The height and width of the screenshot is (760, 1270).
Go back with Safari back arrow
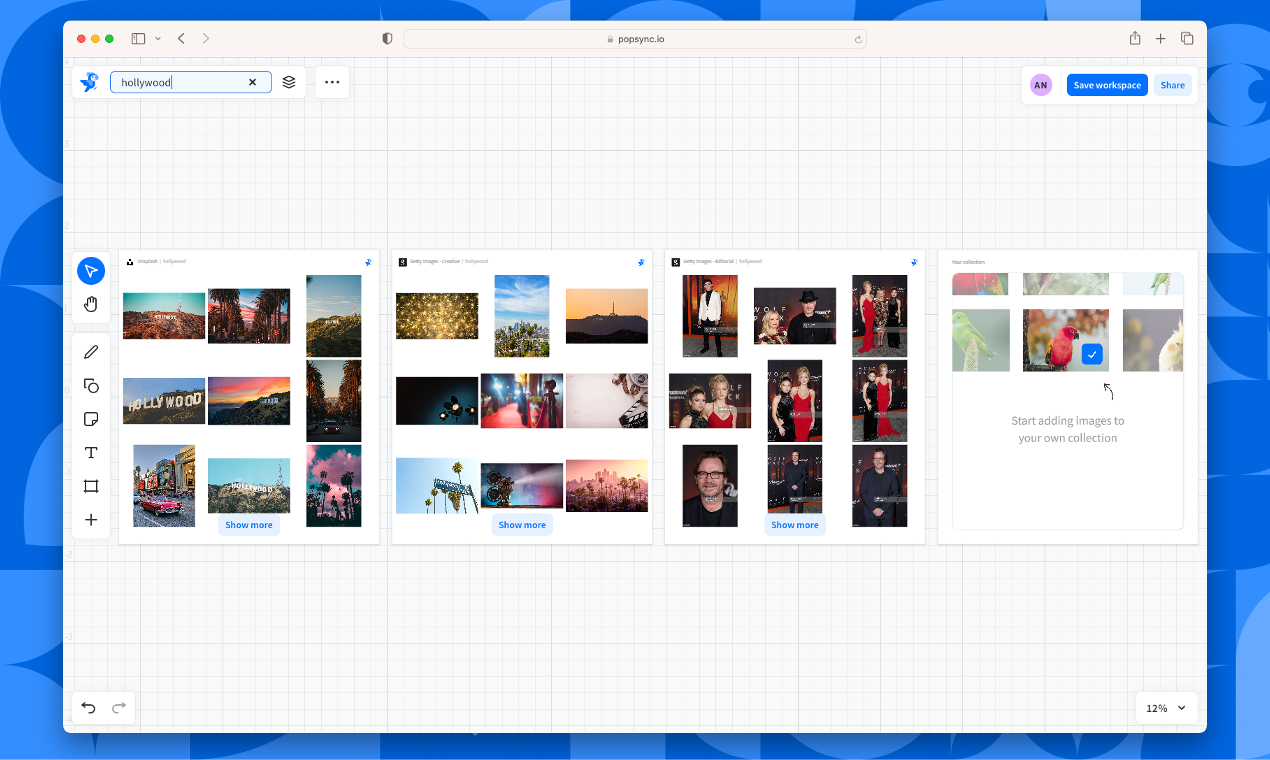pos(181,38)
